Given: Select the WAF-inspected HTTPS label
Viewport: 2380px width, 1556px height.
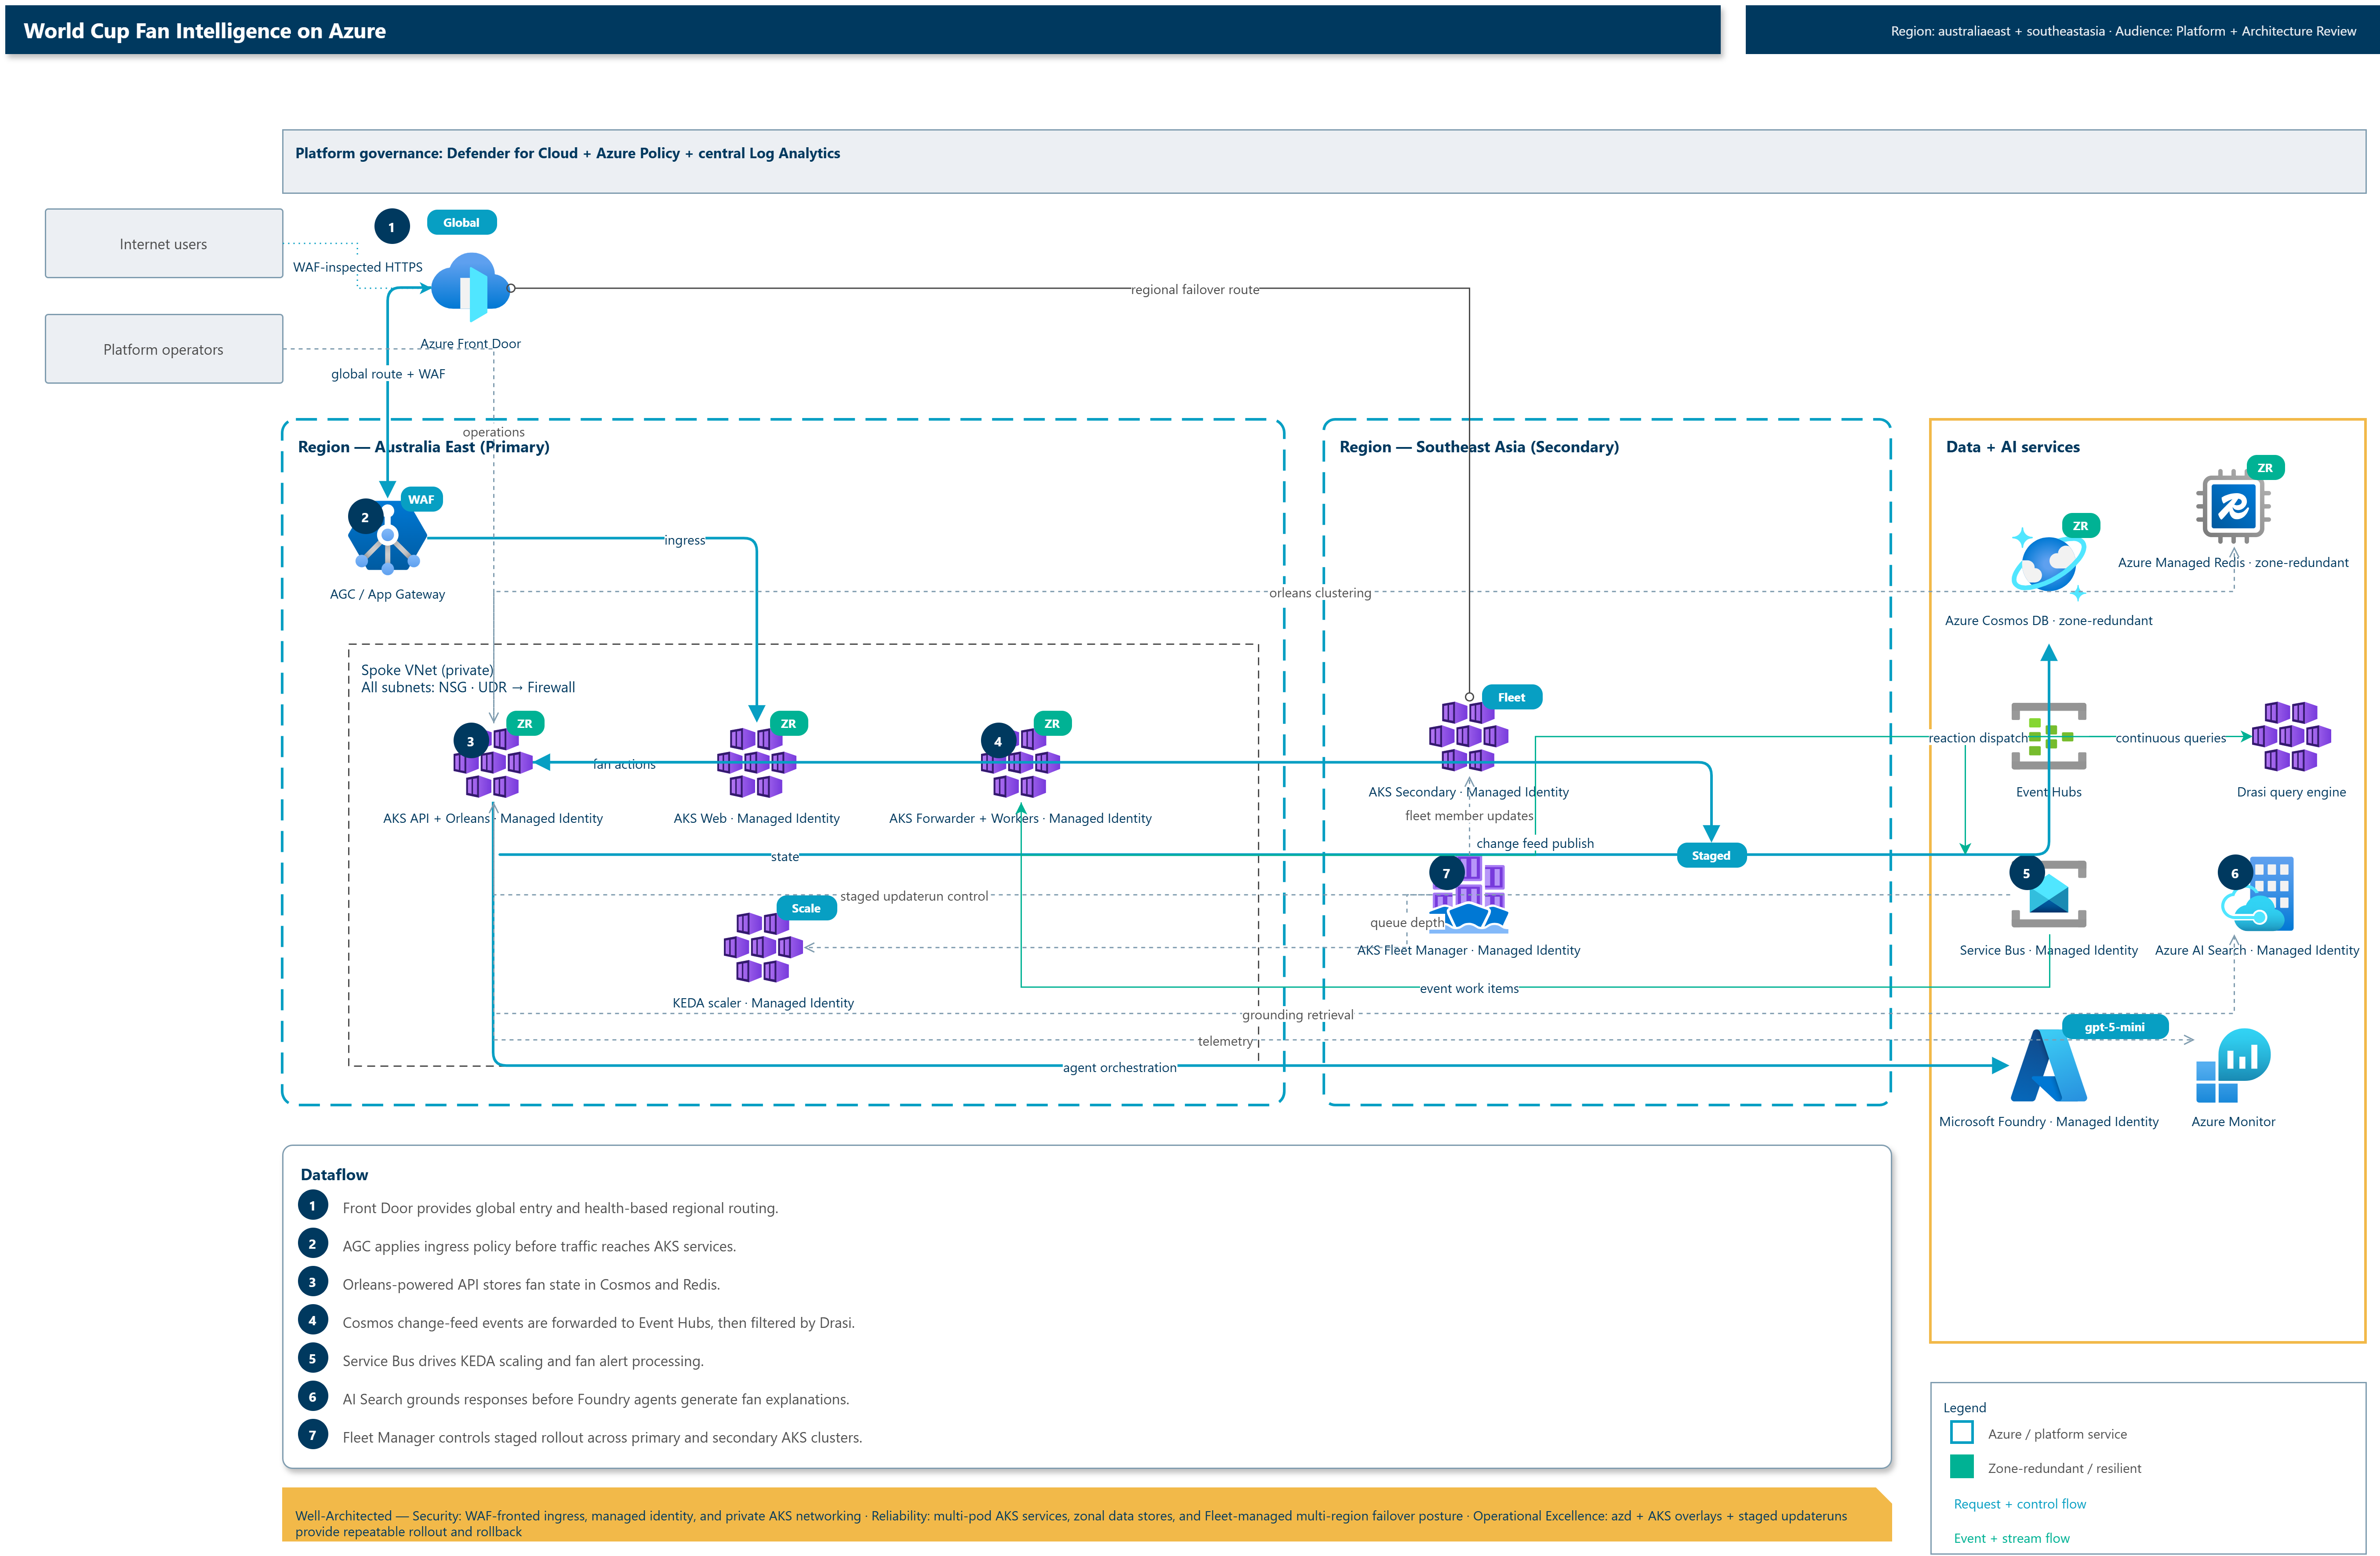Looking at the screenshot, I should tap(358, 266).
